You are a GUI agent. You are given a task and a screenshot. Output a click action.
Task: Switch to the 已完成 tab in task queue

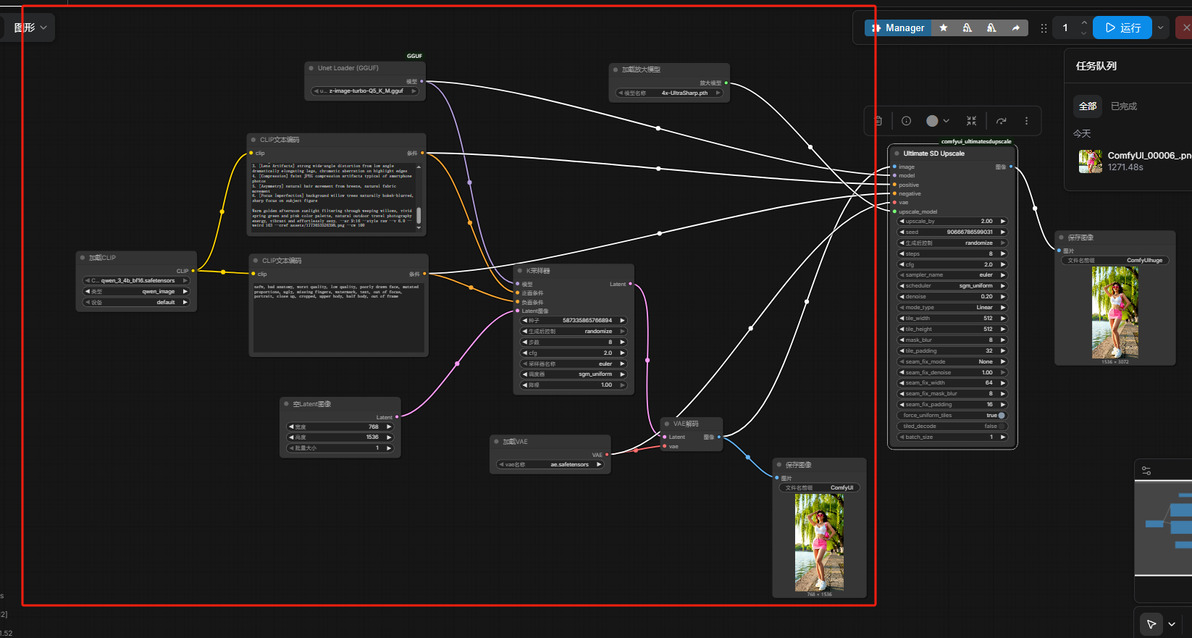[1124, 106]
